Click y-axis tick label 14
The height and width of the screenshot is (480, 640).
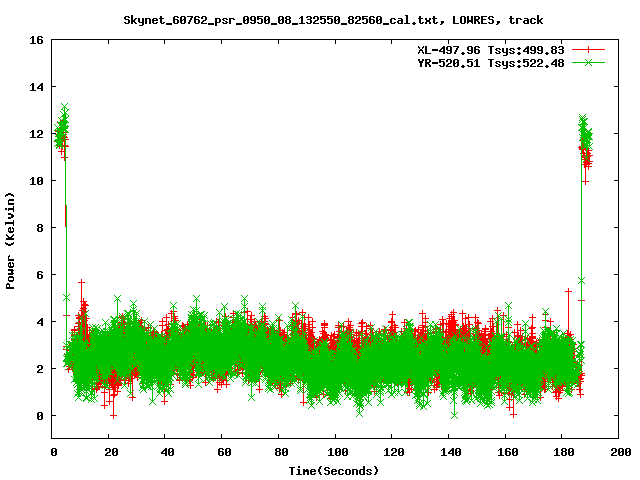coord(36,87)
